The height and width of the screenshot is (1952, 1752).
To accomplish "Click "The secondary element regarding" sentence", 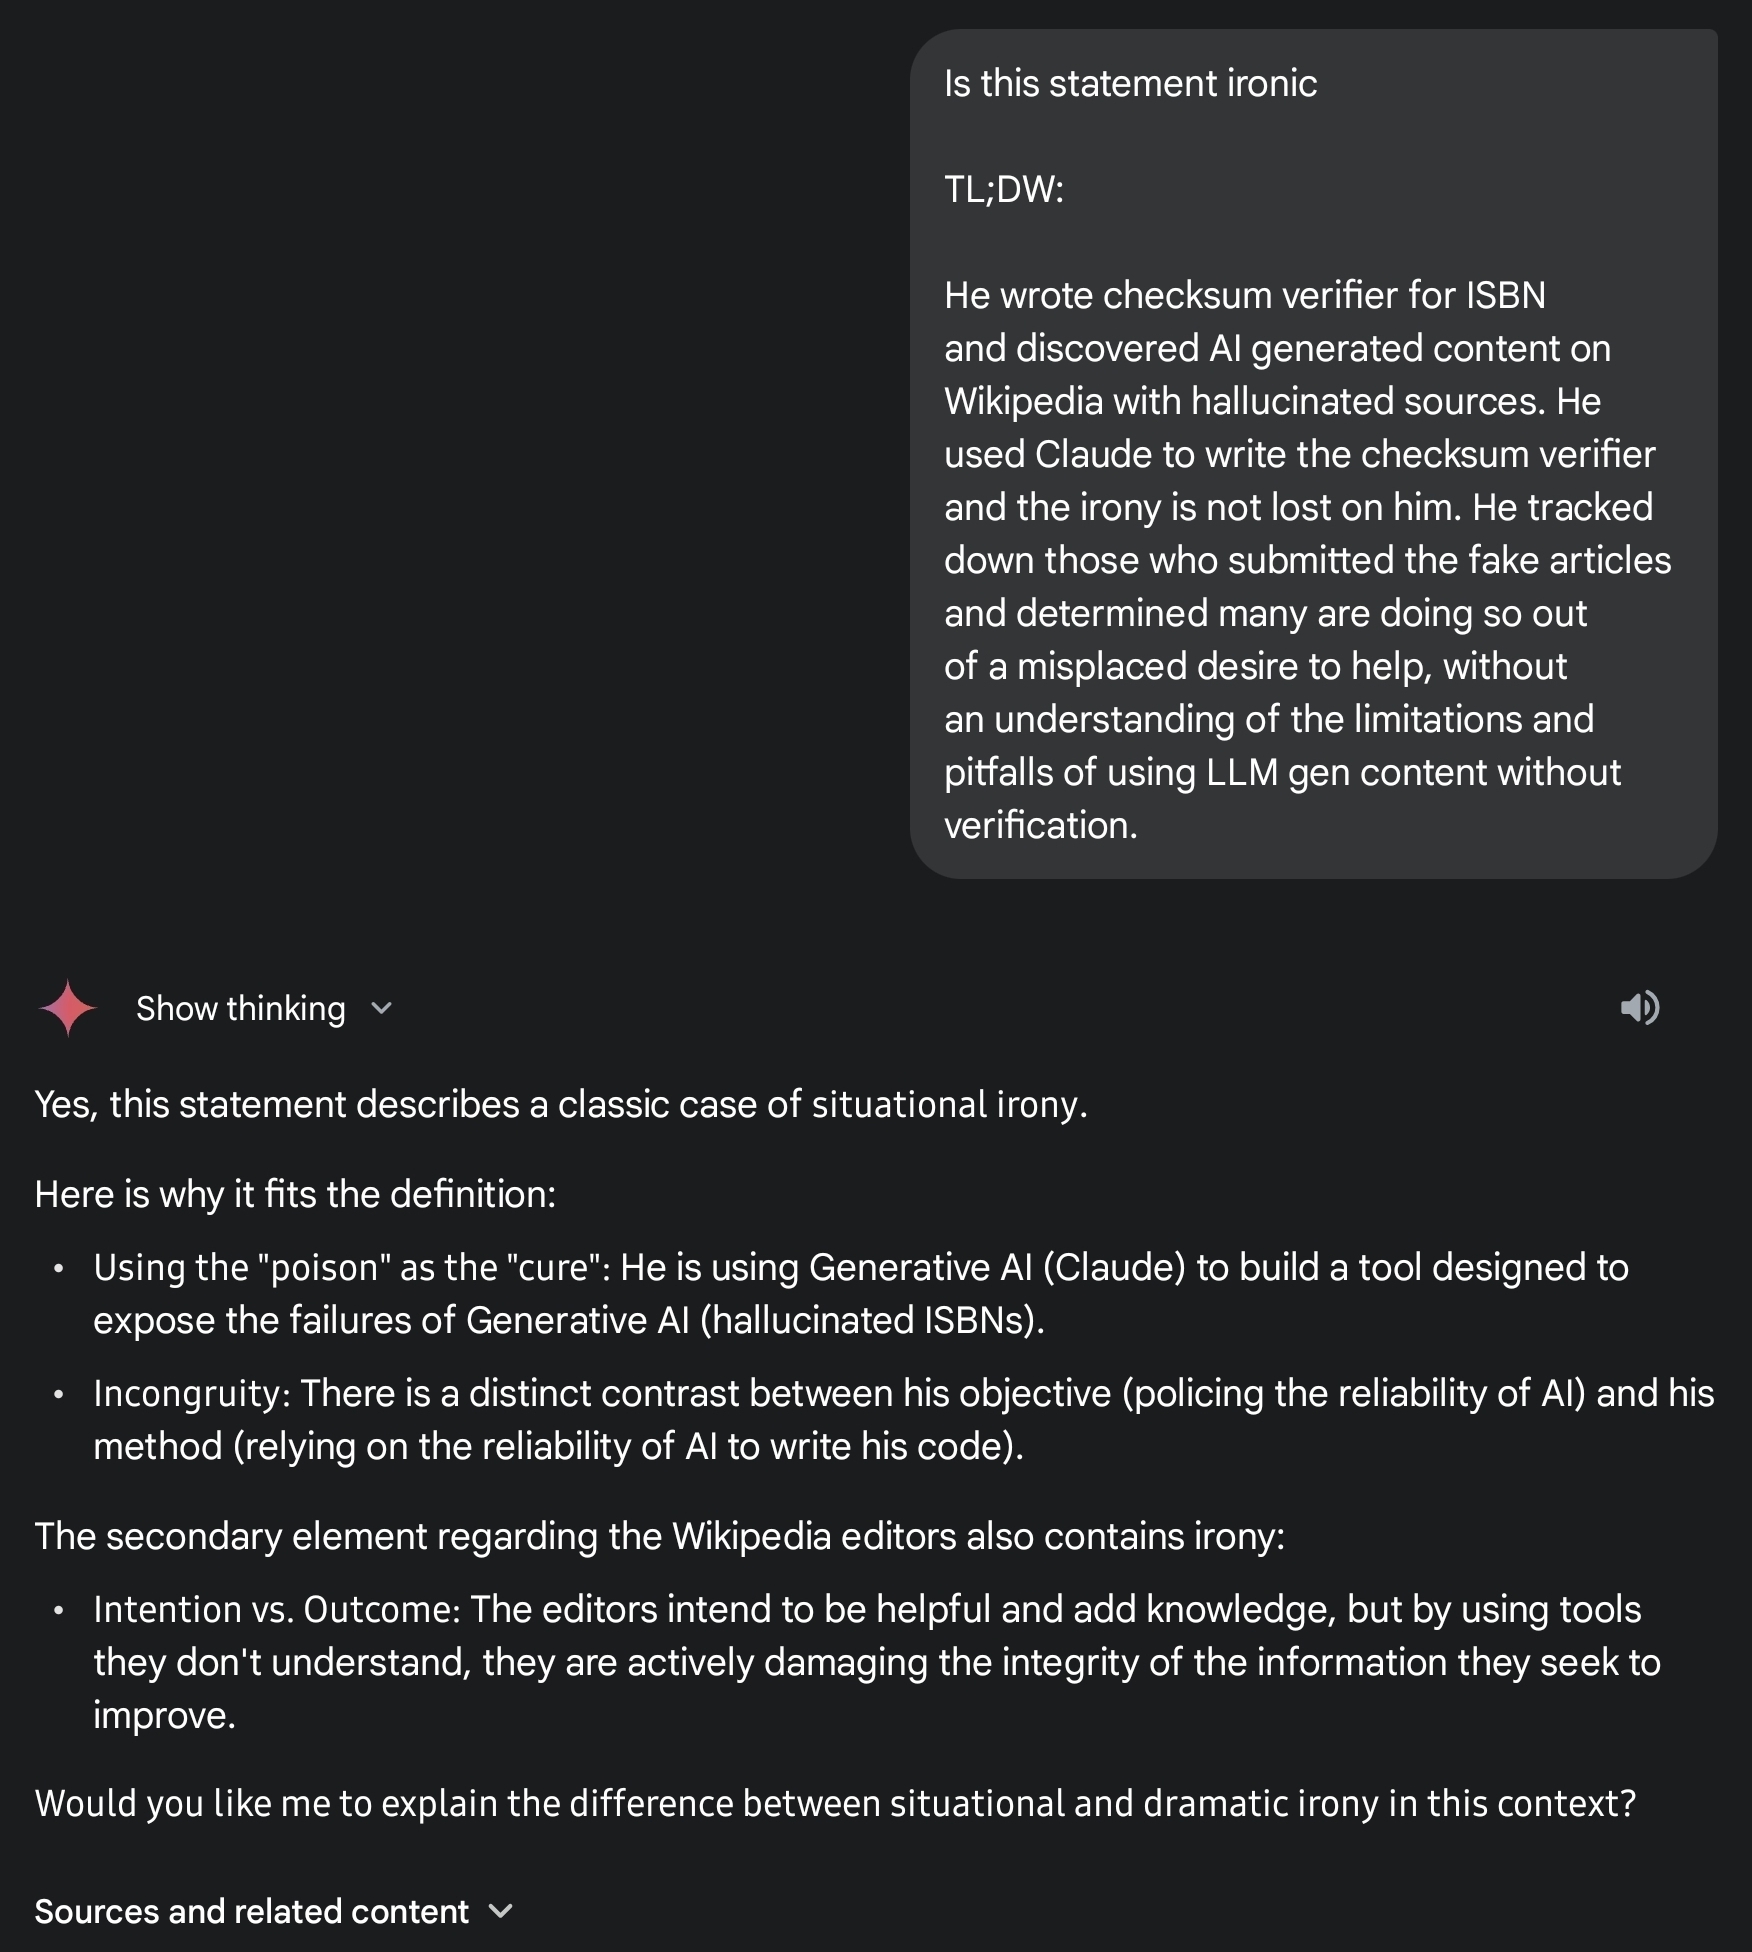I will [x=659, y=1536].
